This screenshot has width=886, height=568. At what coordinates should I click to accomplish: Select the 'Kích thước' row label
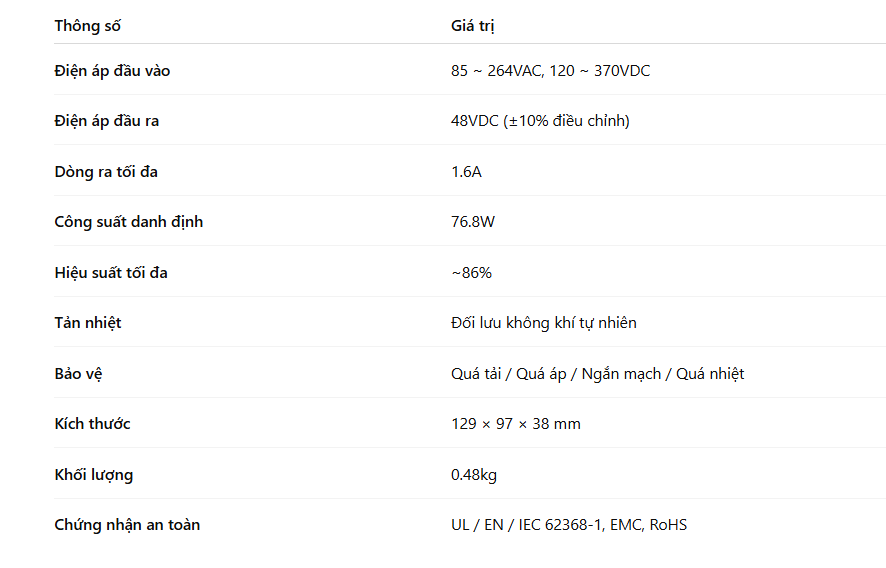pyautogui.click(x=92, y=424)
